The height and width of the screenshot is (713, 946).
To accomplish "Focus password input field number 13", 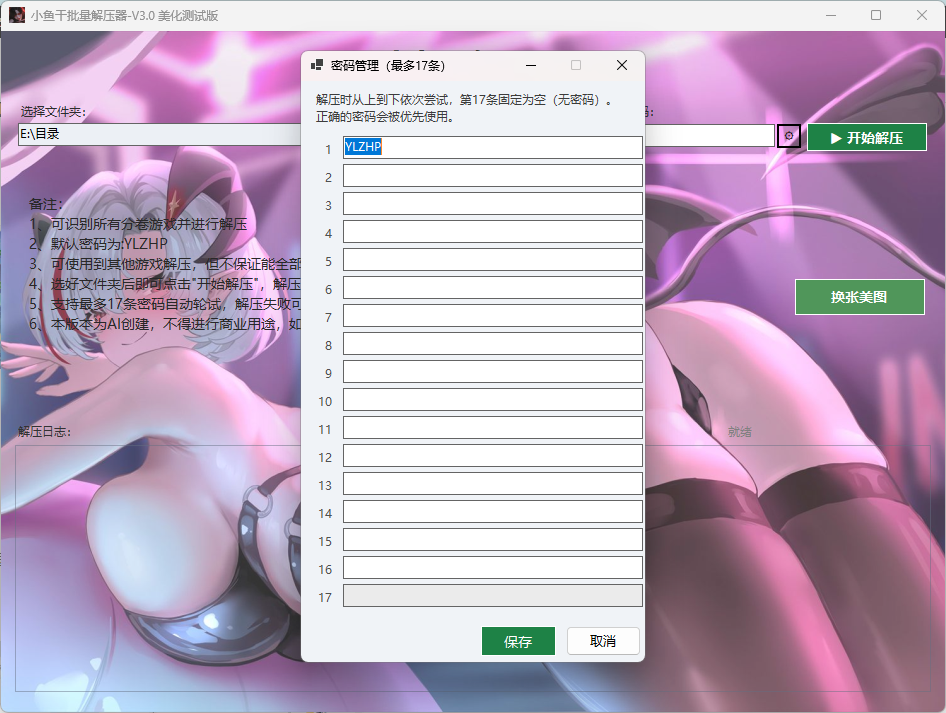I will [x=493, y=484].
